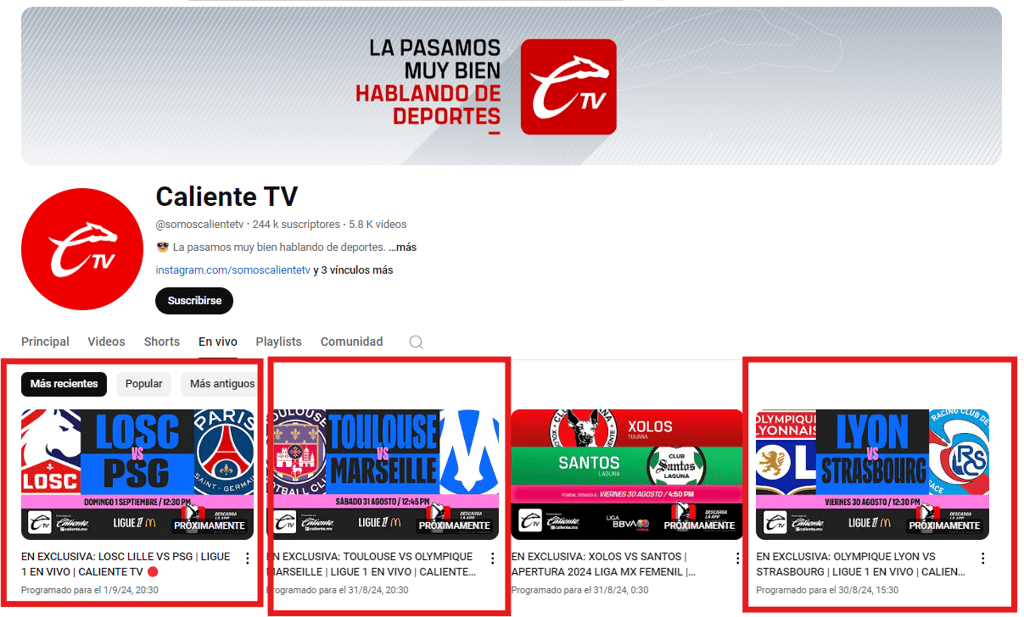
Task: Expand channel description with '...más'
Action: pos(402,247)
